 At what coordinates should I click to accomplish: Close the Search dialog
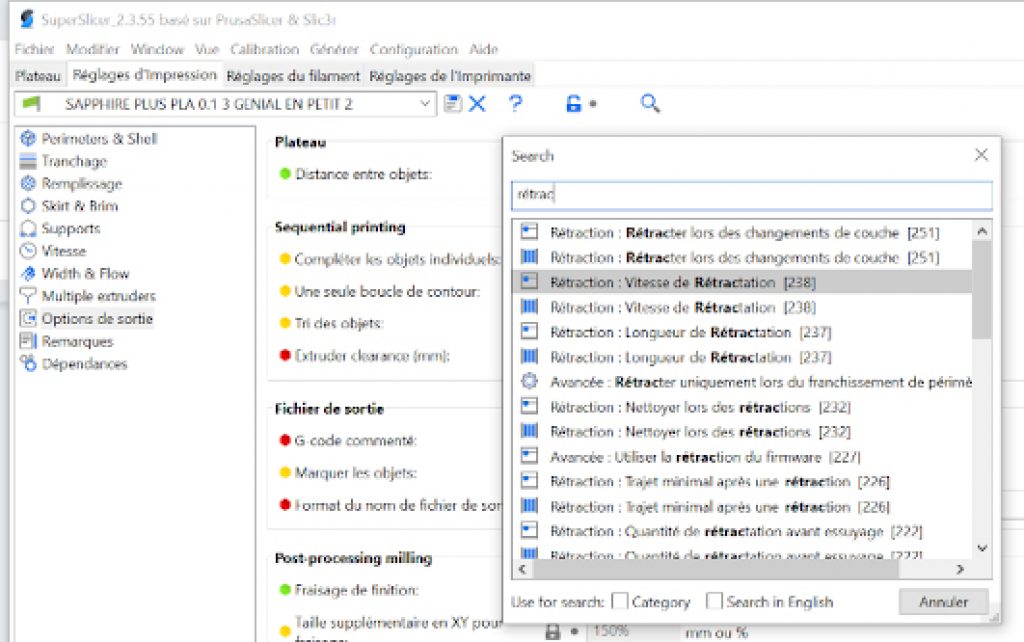(981, 155)
